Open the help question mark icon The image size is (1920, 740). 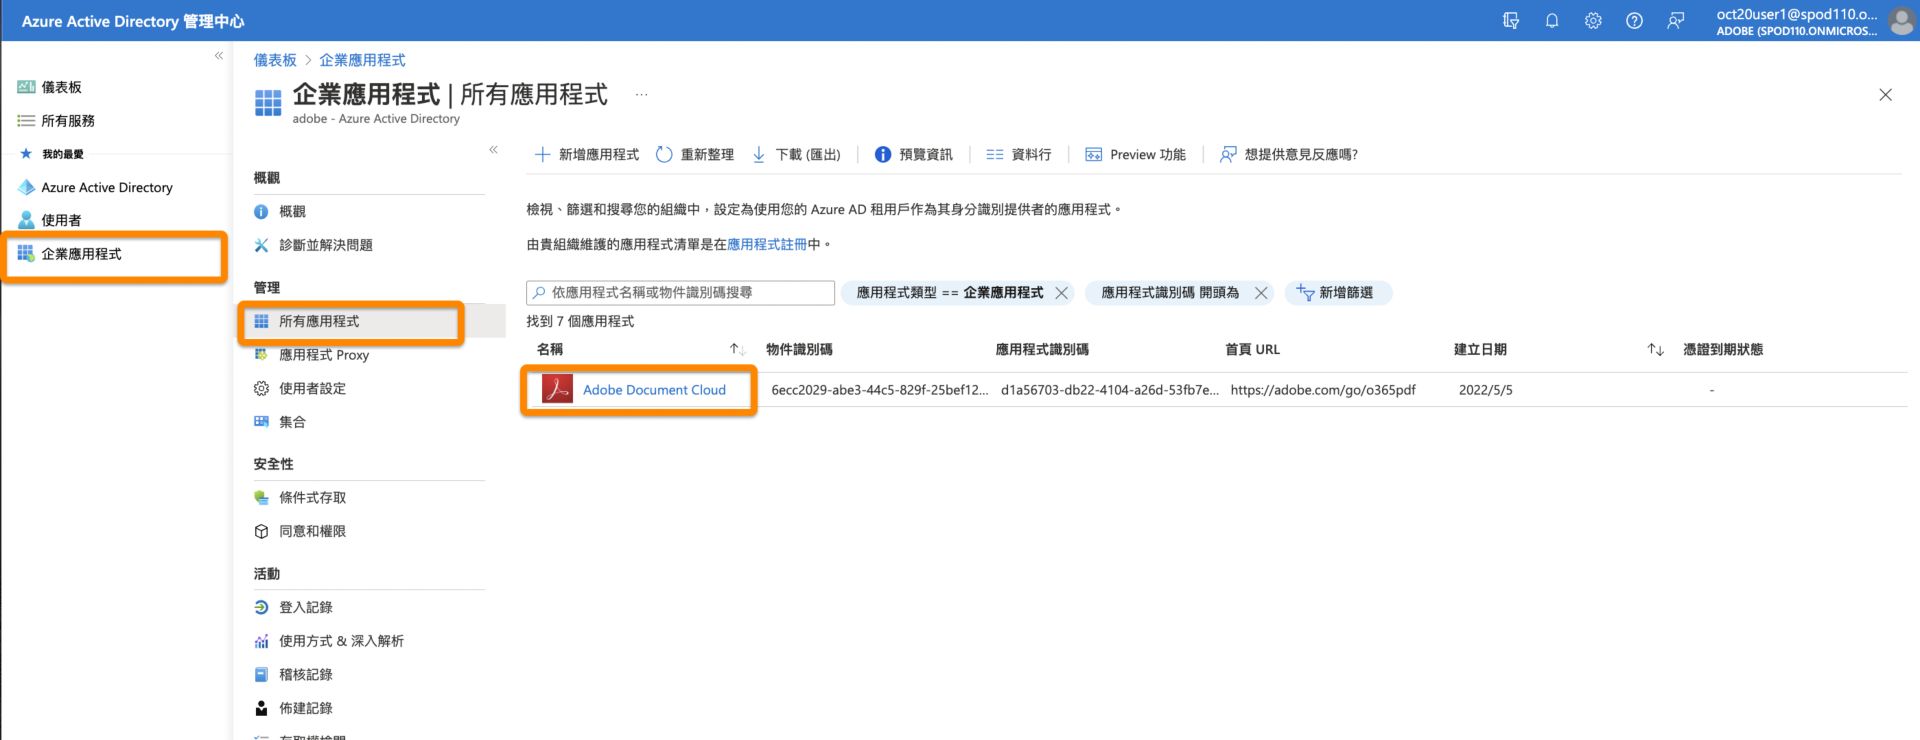pos(1634,20)
